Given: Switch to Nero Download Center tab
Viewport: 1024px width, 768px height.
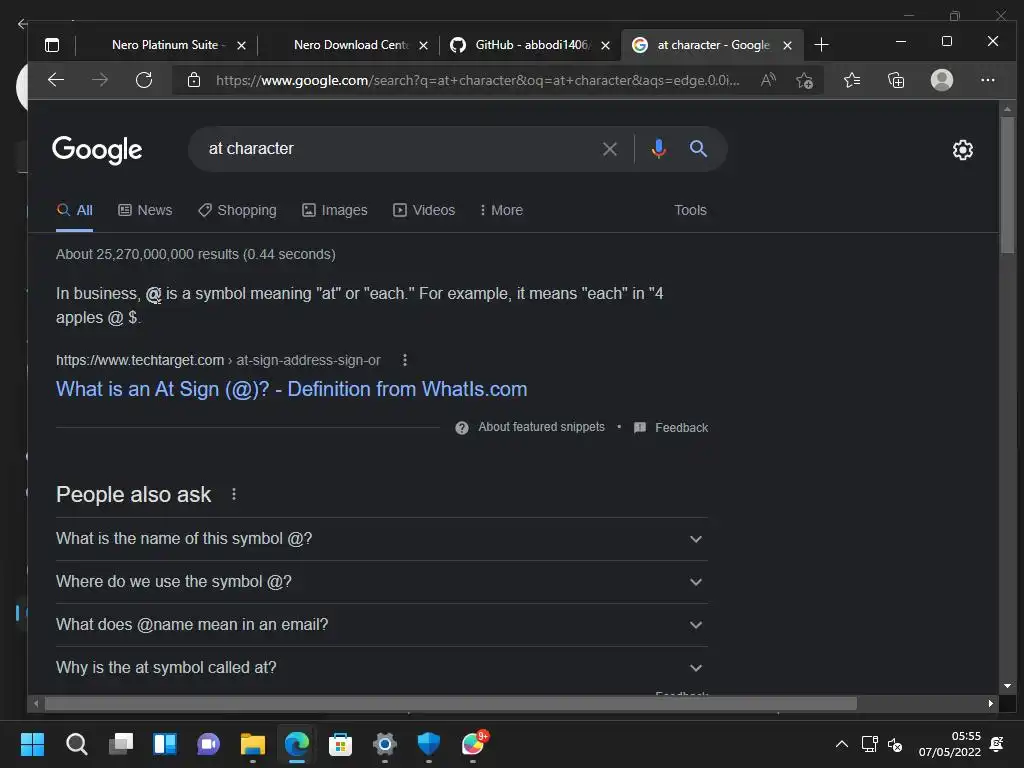Looking at the screenshot, I should point(351,45).
